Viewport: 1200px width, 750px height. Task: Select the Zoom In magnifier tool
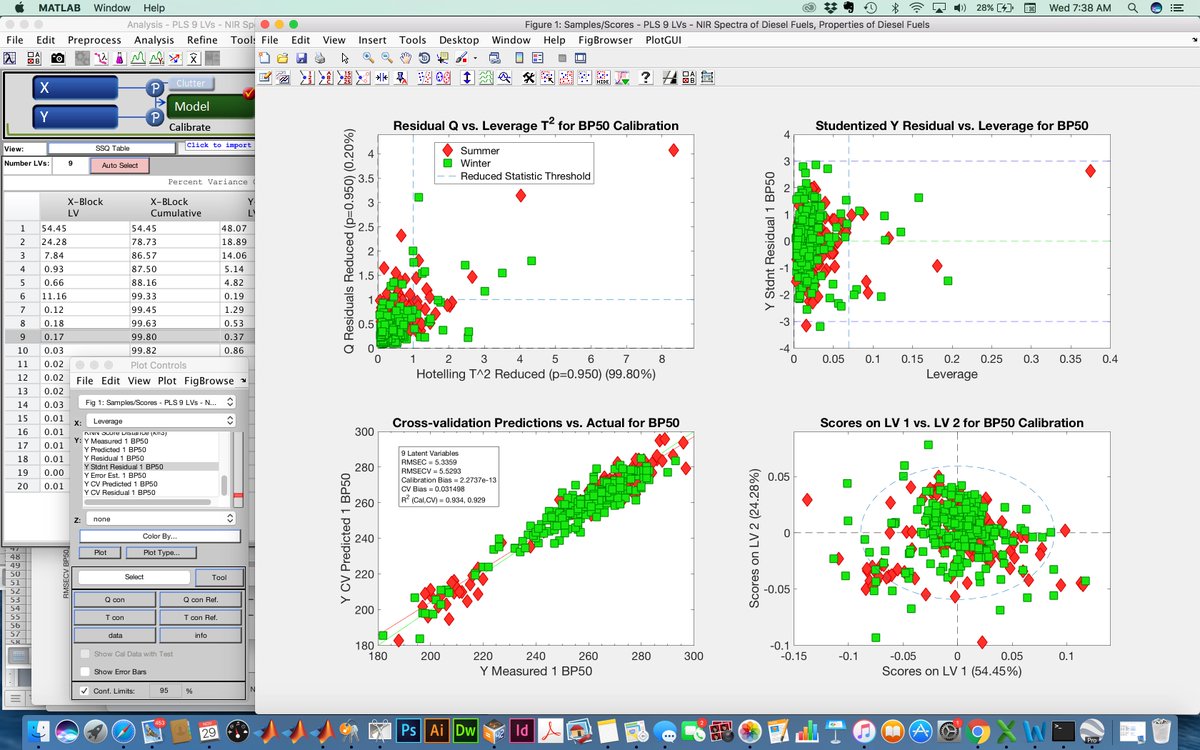click(x=368, y=58)
